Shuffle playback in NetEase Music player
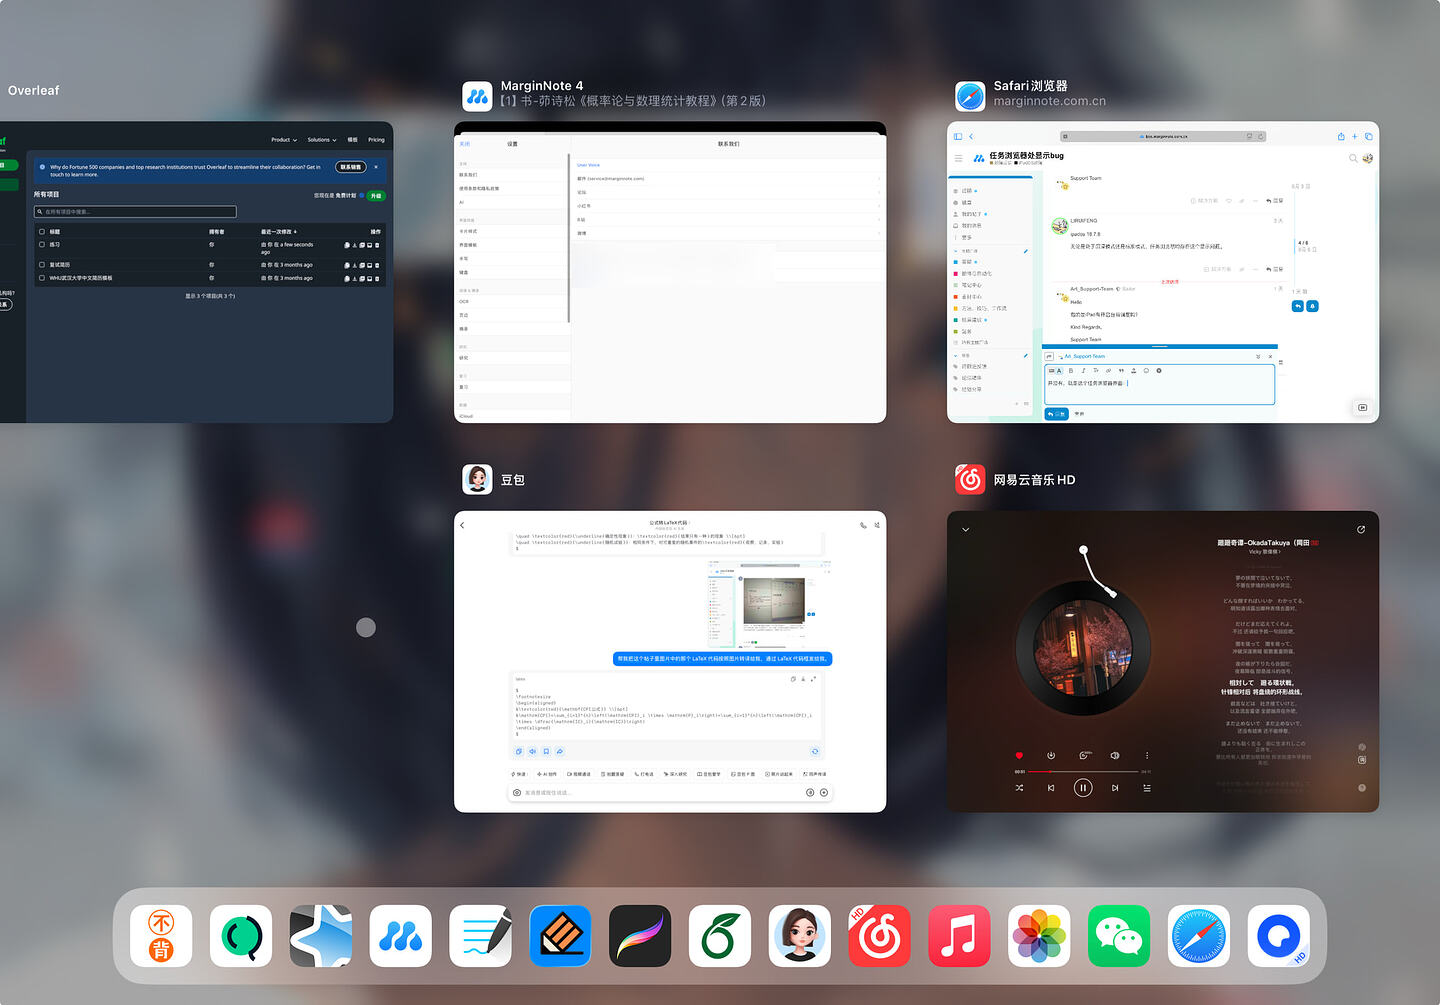This screenshot has height=1005, width=1440. [x=1019, y=788]
